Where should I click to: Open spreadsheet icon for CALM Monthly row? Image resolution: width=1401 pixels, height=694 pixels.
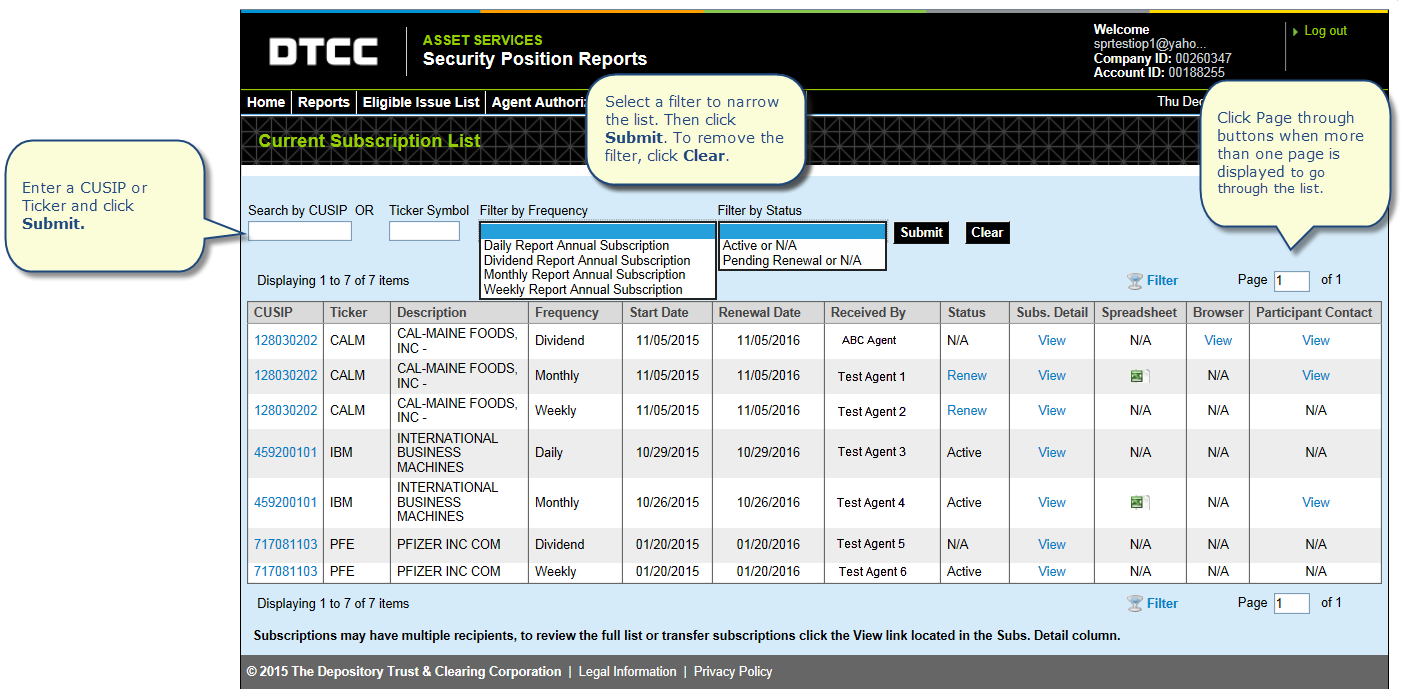point(1139,376)
